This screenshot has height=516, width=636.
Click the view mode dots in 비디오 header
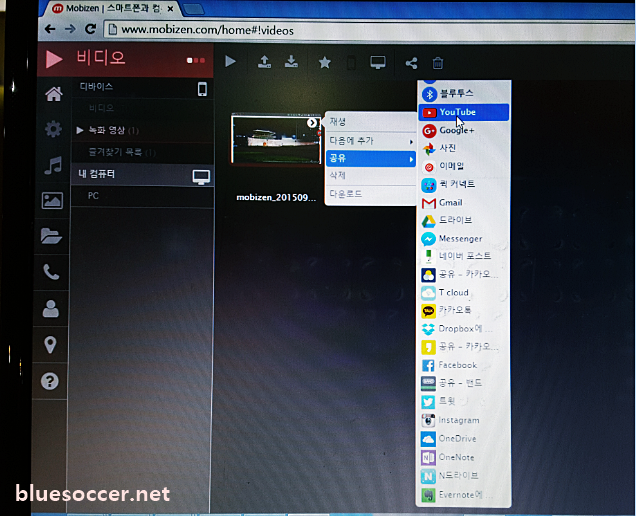coord(196,60)
